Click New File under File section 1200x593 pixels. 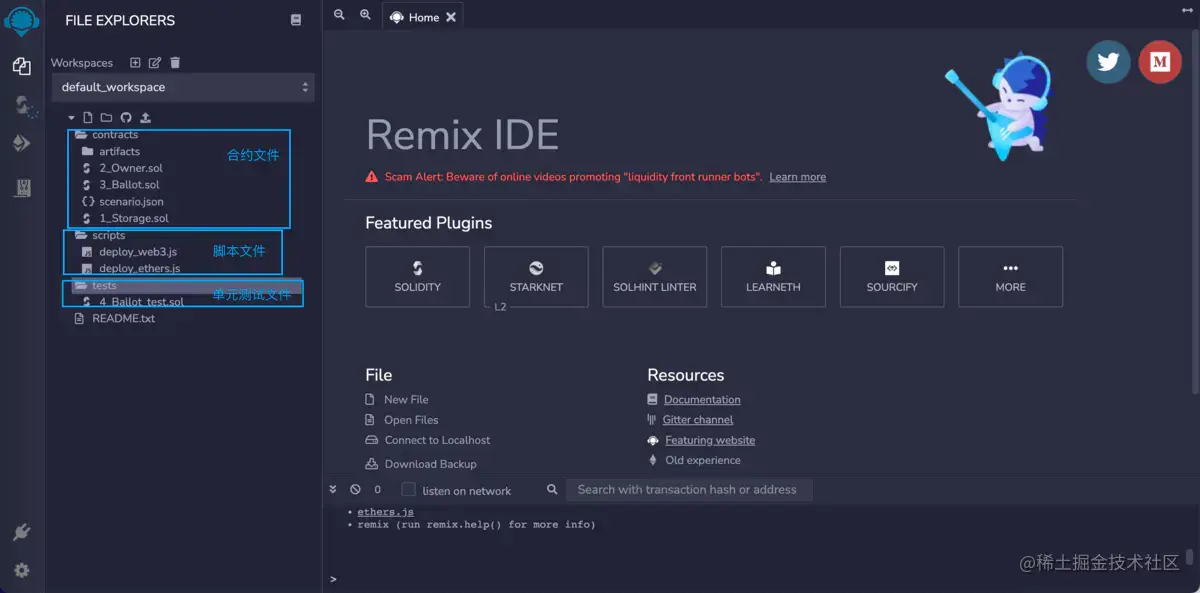tap(406, 399)
